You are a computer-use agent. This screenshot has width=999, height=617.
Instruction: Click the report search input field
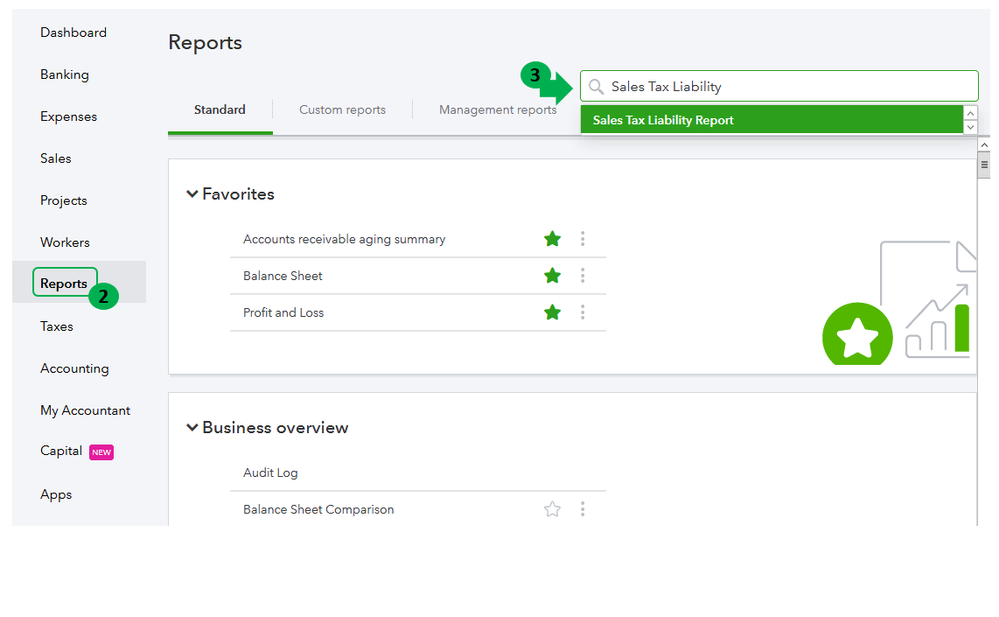click(780, 87)
